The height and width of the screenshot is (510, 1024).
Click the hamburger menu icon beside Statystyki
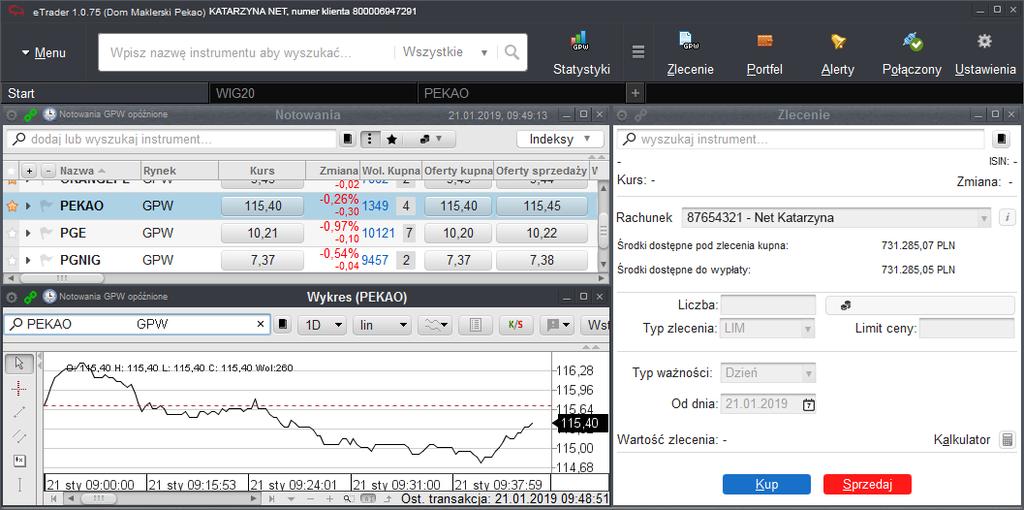(639, 52)
